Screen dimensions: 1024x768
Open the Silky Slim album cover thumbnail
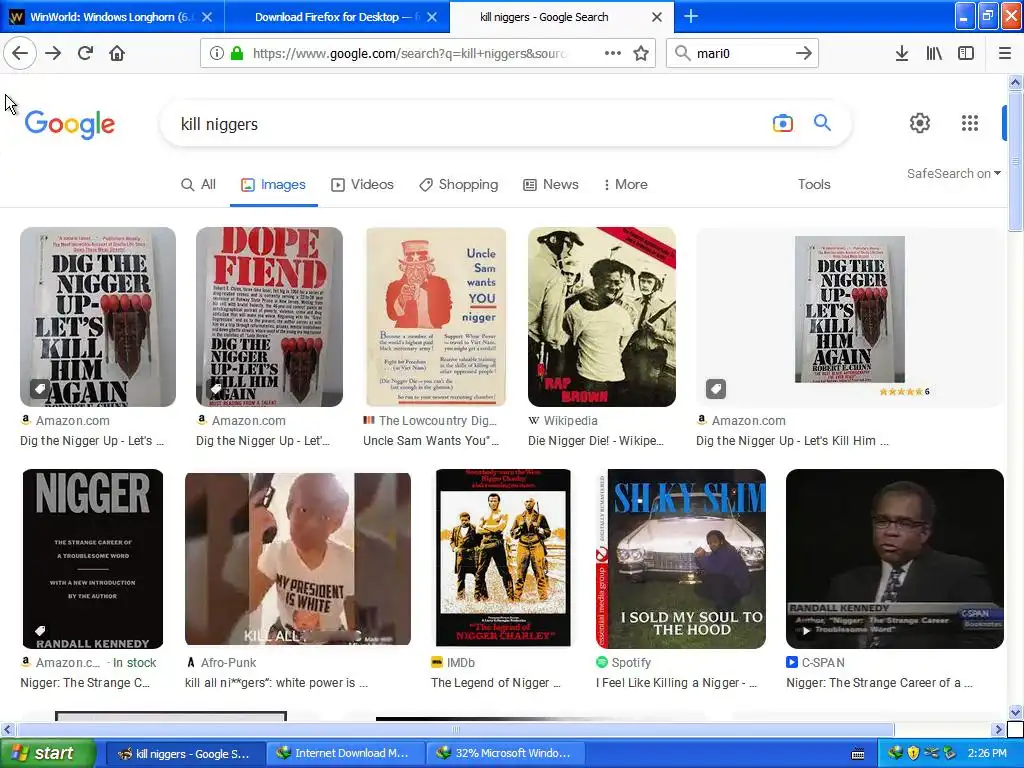click(x=680, y=558)
